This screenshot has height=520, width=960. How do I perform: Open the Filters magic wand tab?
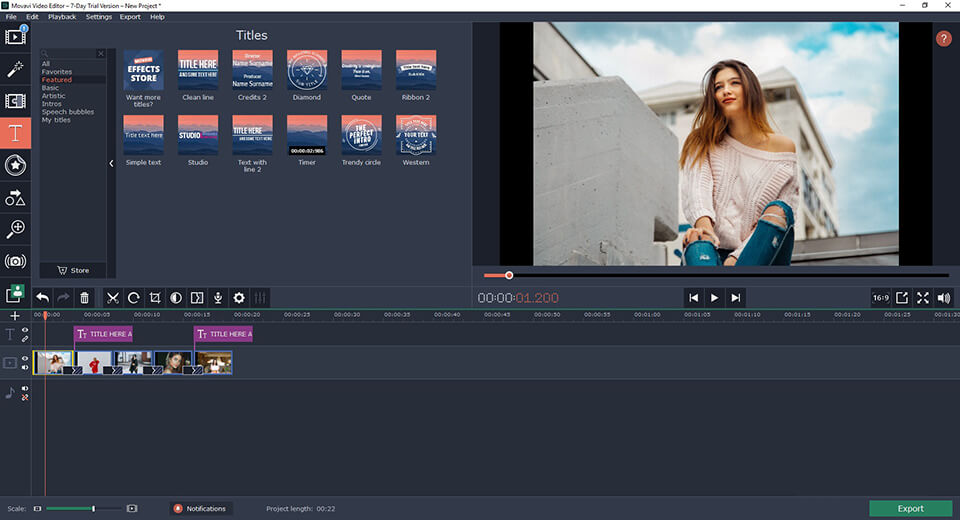15,69
